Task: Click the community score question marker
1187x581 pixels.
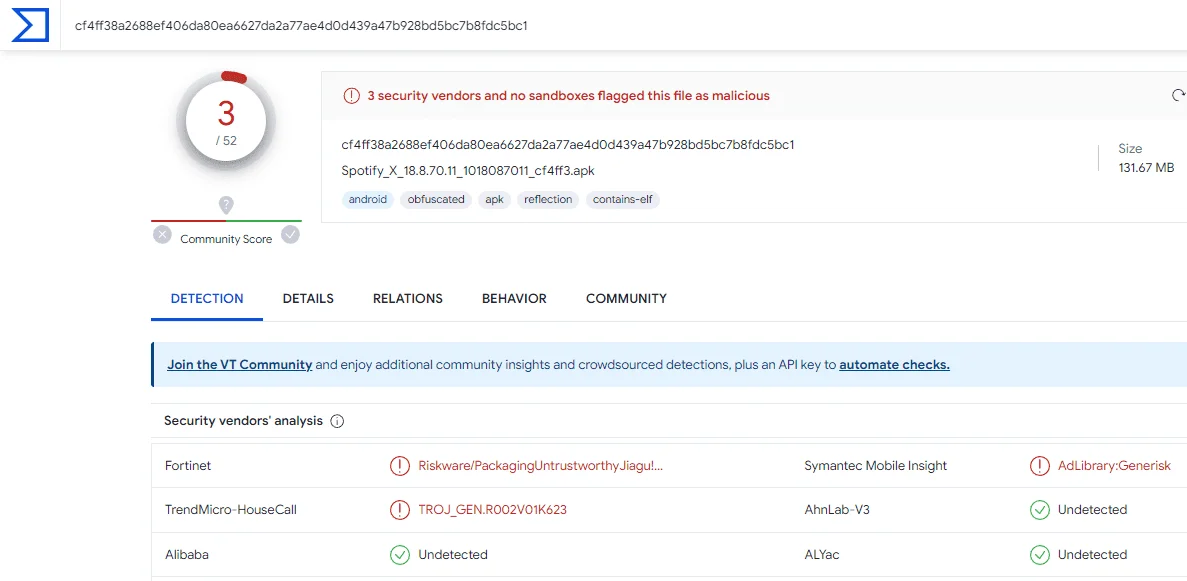Action: coord(226,205)
